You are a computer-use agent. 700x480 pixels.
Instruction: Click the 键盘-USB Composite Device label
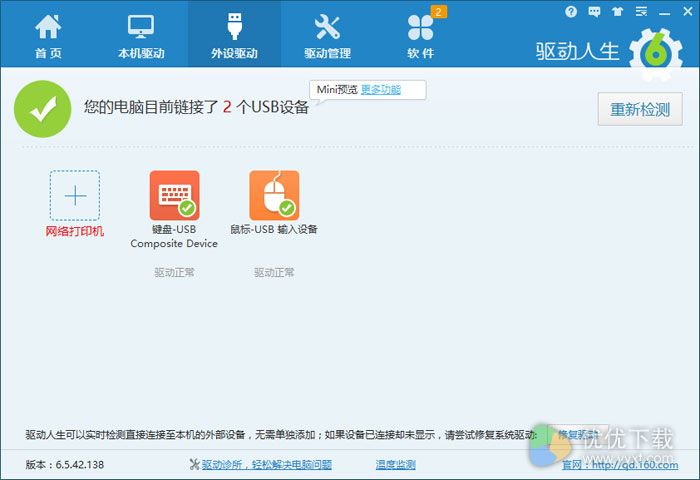174,237
